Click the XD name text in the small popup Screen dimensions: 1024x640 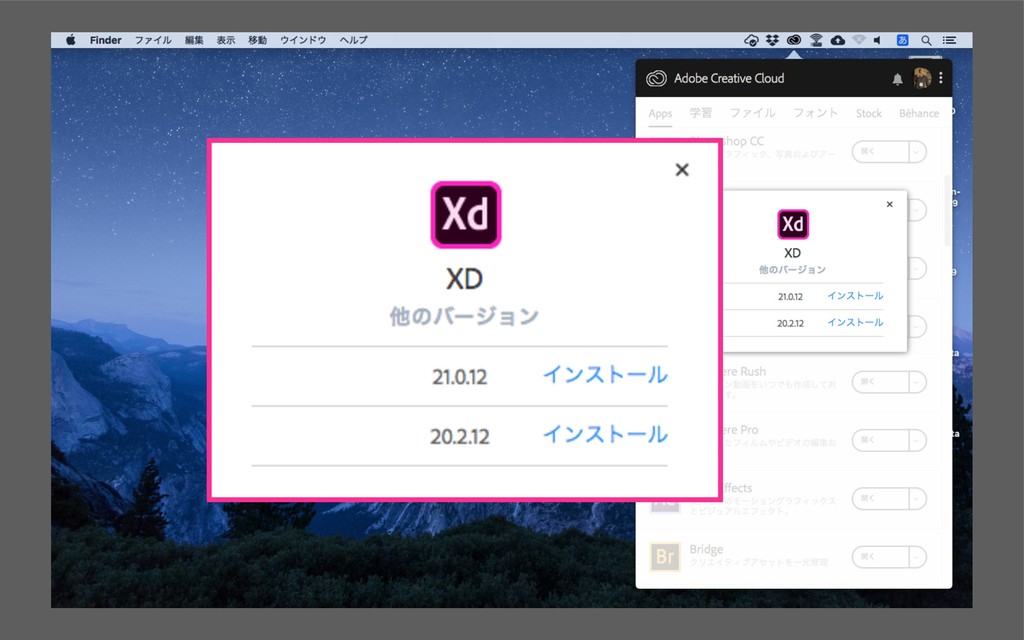coord(792,253)
